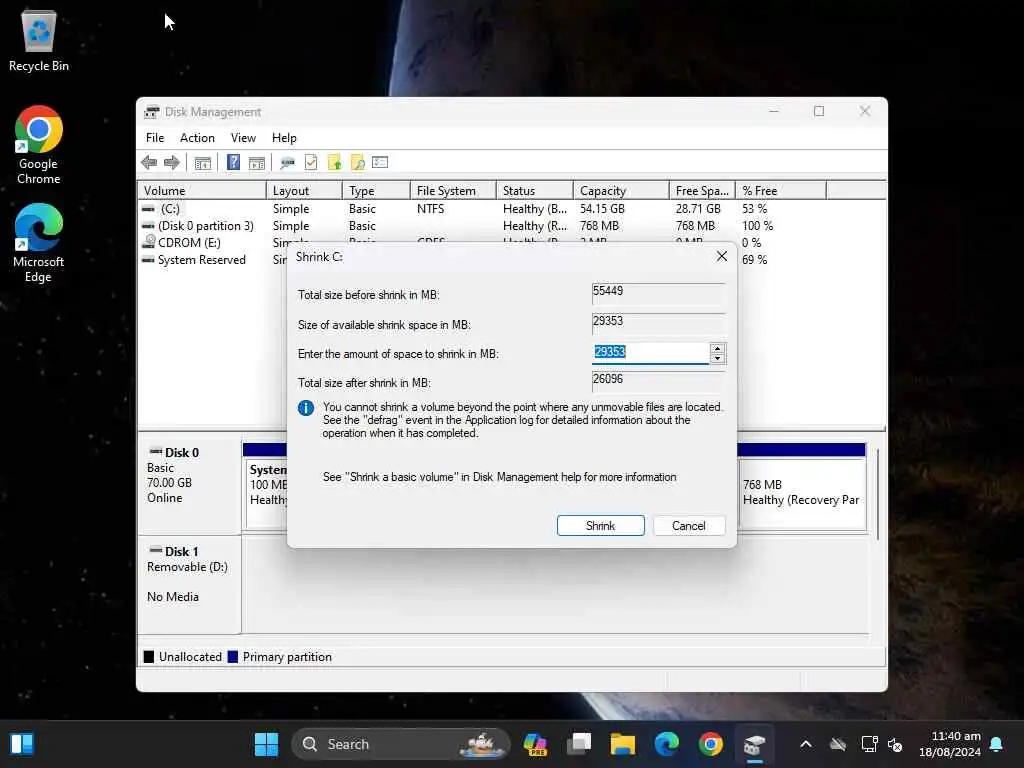Open the Help menu
The width and height of the screenshot is (1024, 768).
tap(284, 138)
